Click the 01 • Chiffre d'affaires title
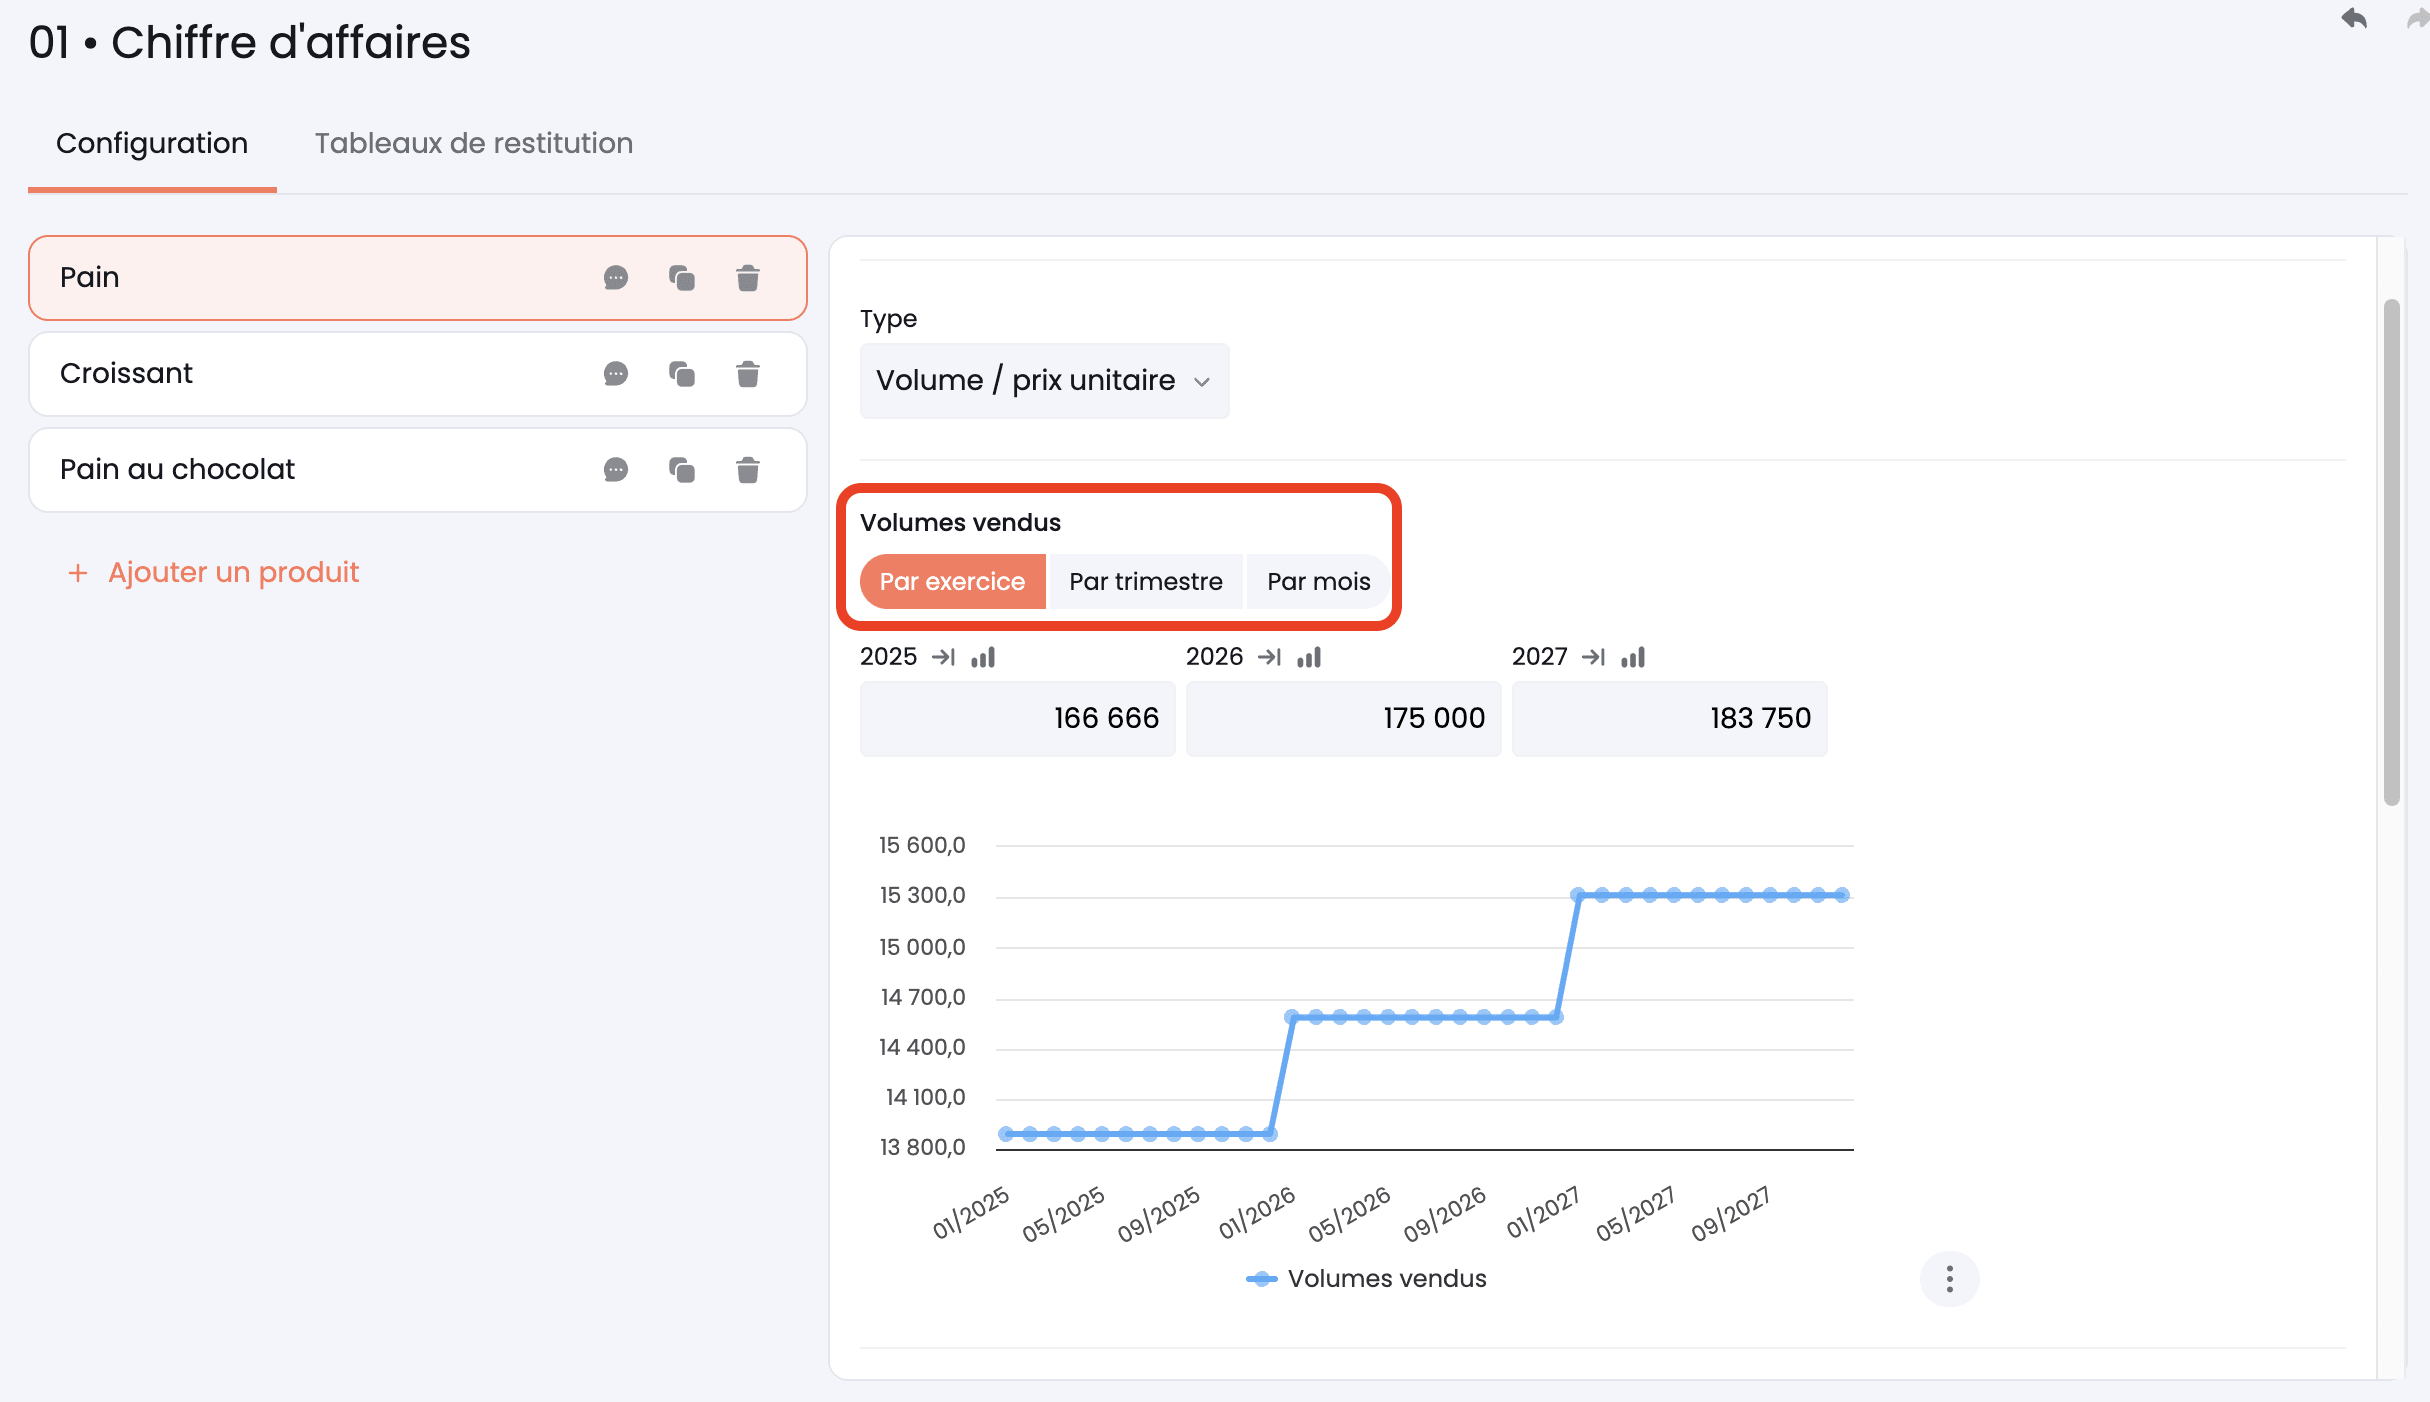 tap(250, 43)
